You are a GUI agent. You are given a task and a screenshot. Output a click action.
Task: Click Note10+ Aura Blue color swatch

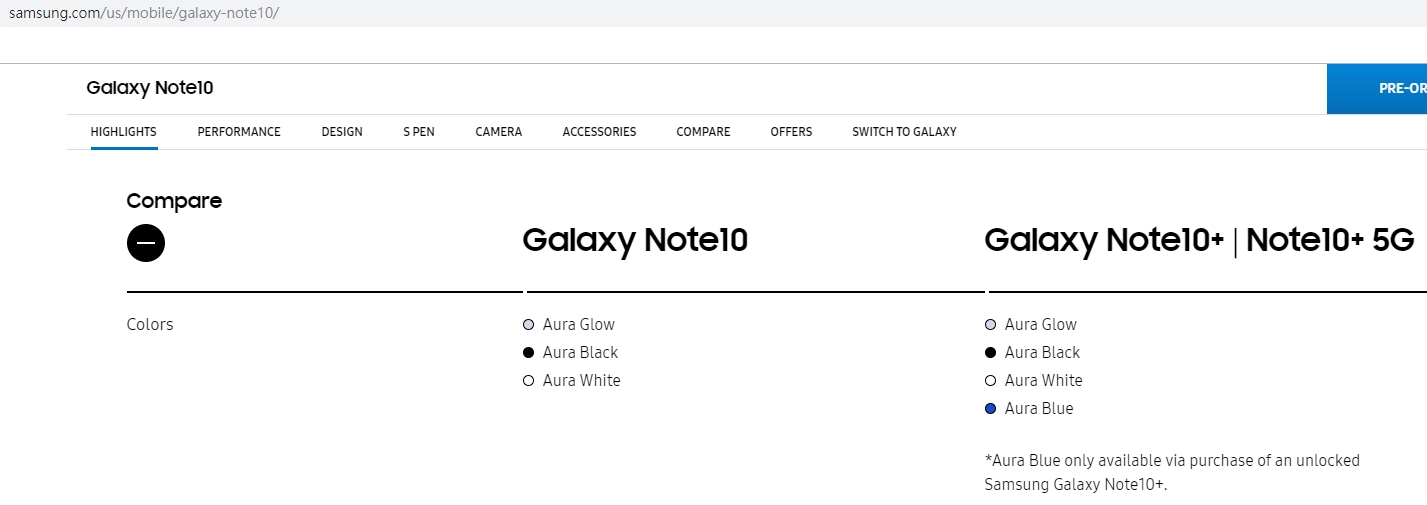tap(991, 409)
